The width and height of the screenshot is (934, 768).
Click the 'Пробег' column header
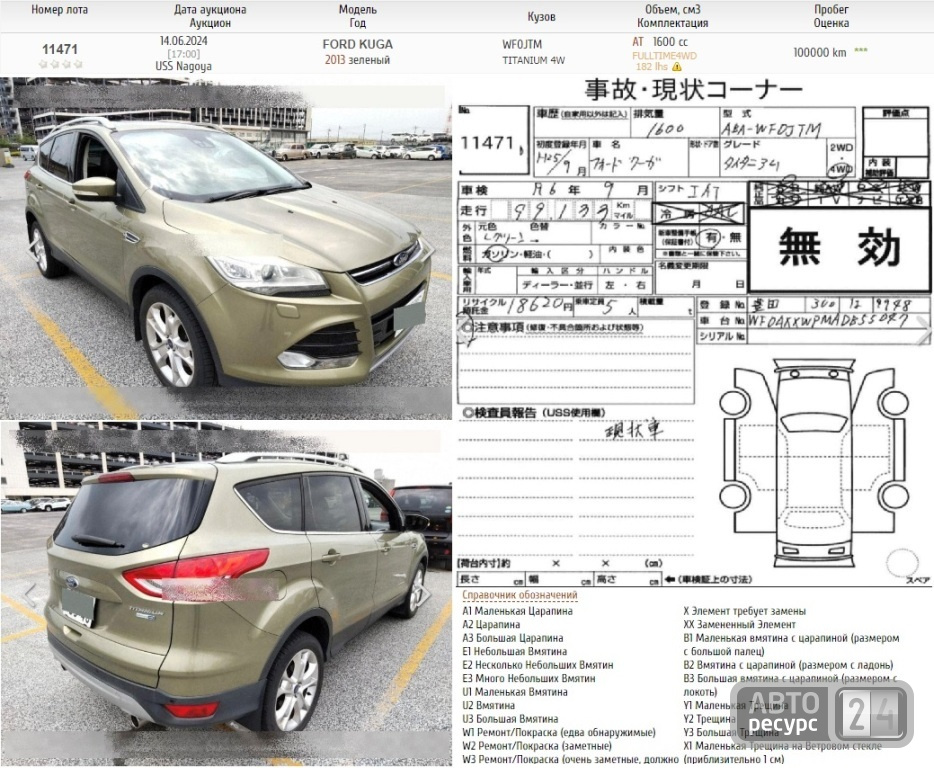point(831,10)
